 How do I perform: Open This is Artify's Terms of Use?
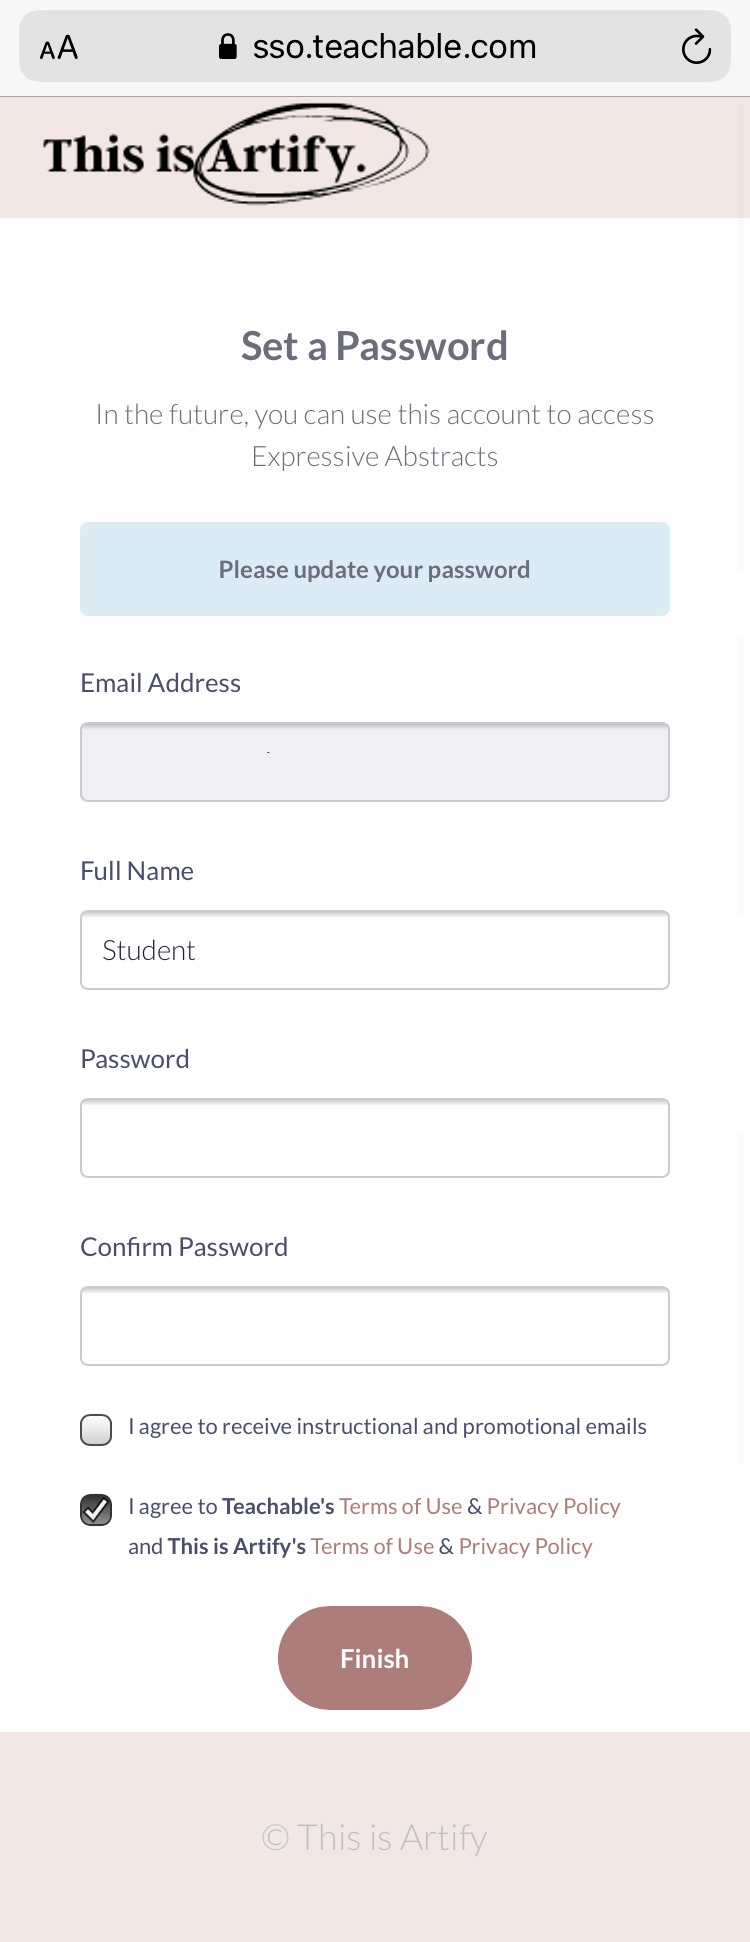tap(372, 1546)
